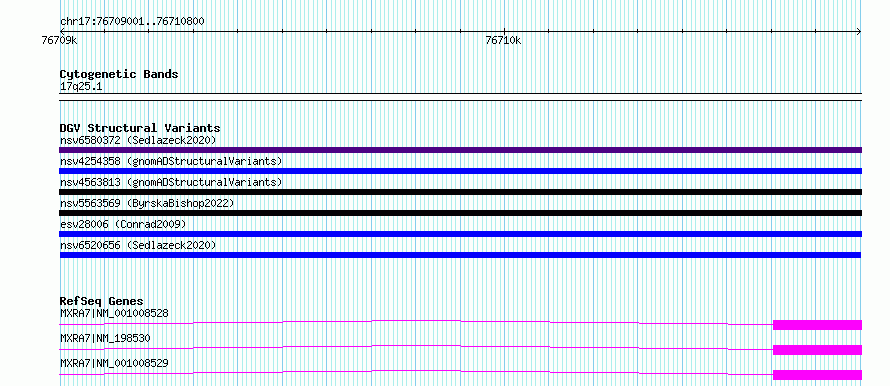
Task: Click the 76709k ruler position label
Action: tap(60, 41)
